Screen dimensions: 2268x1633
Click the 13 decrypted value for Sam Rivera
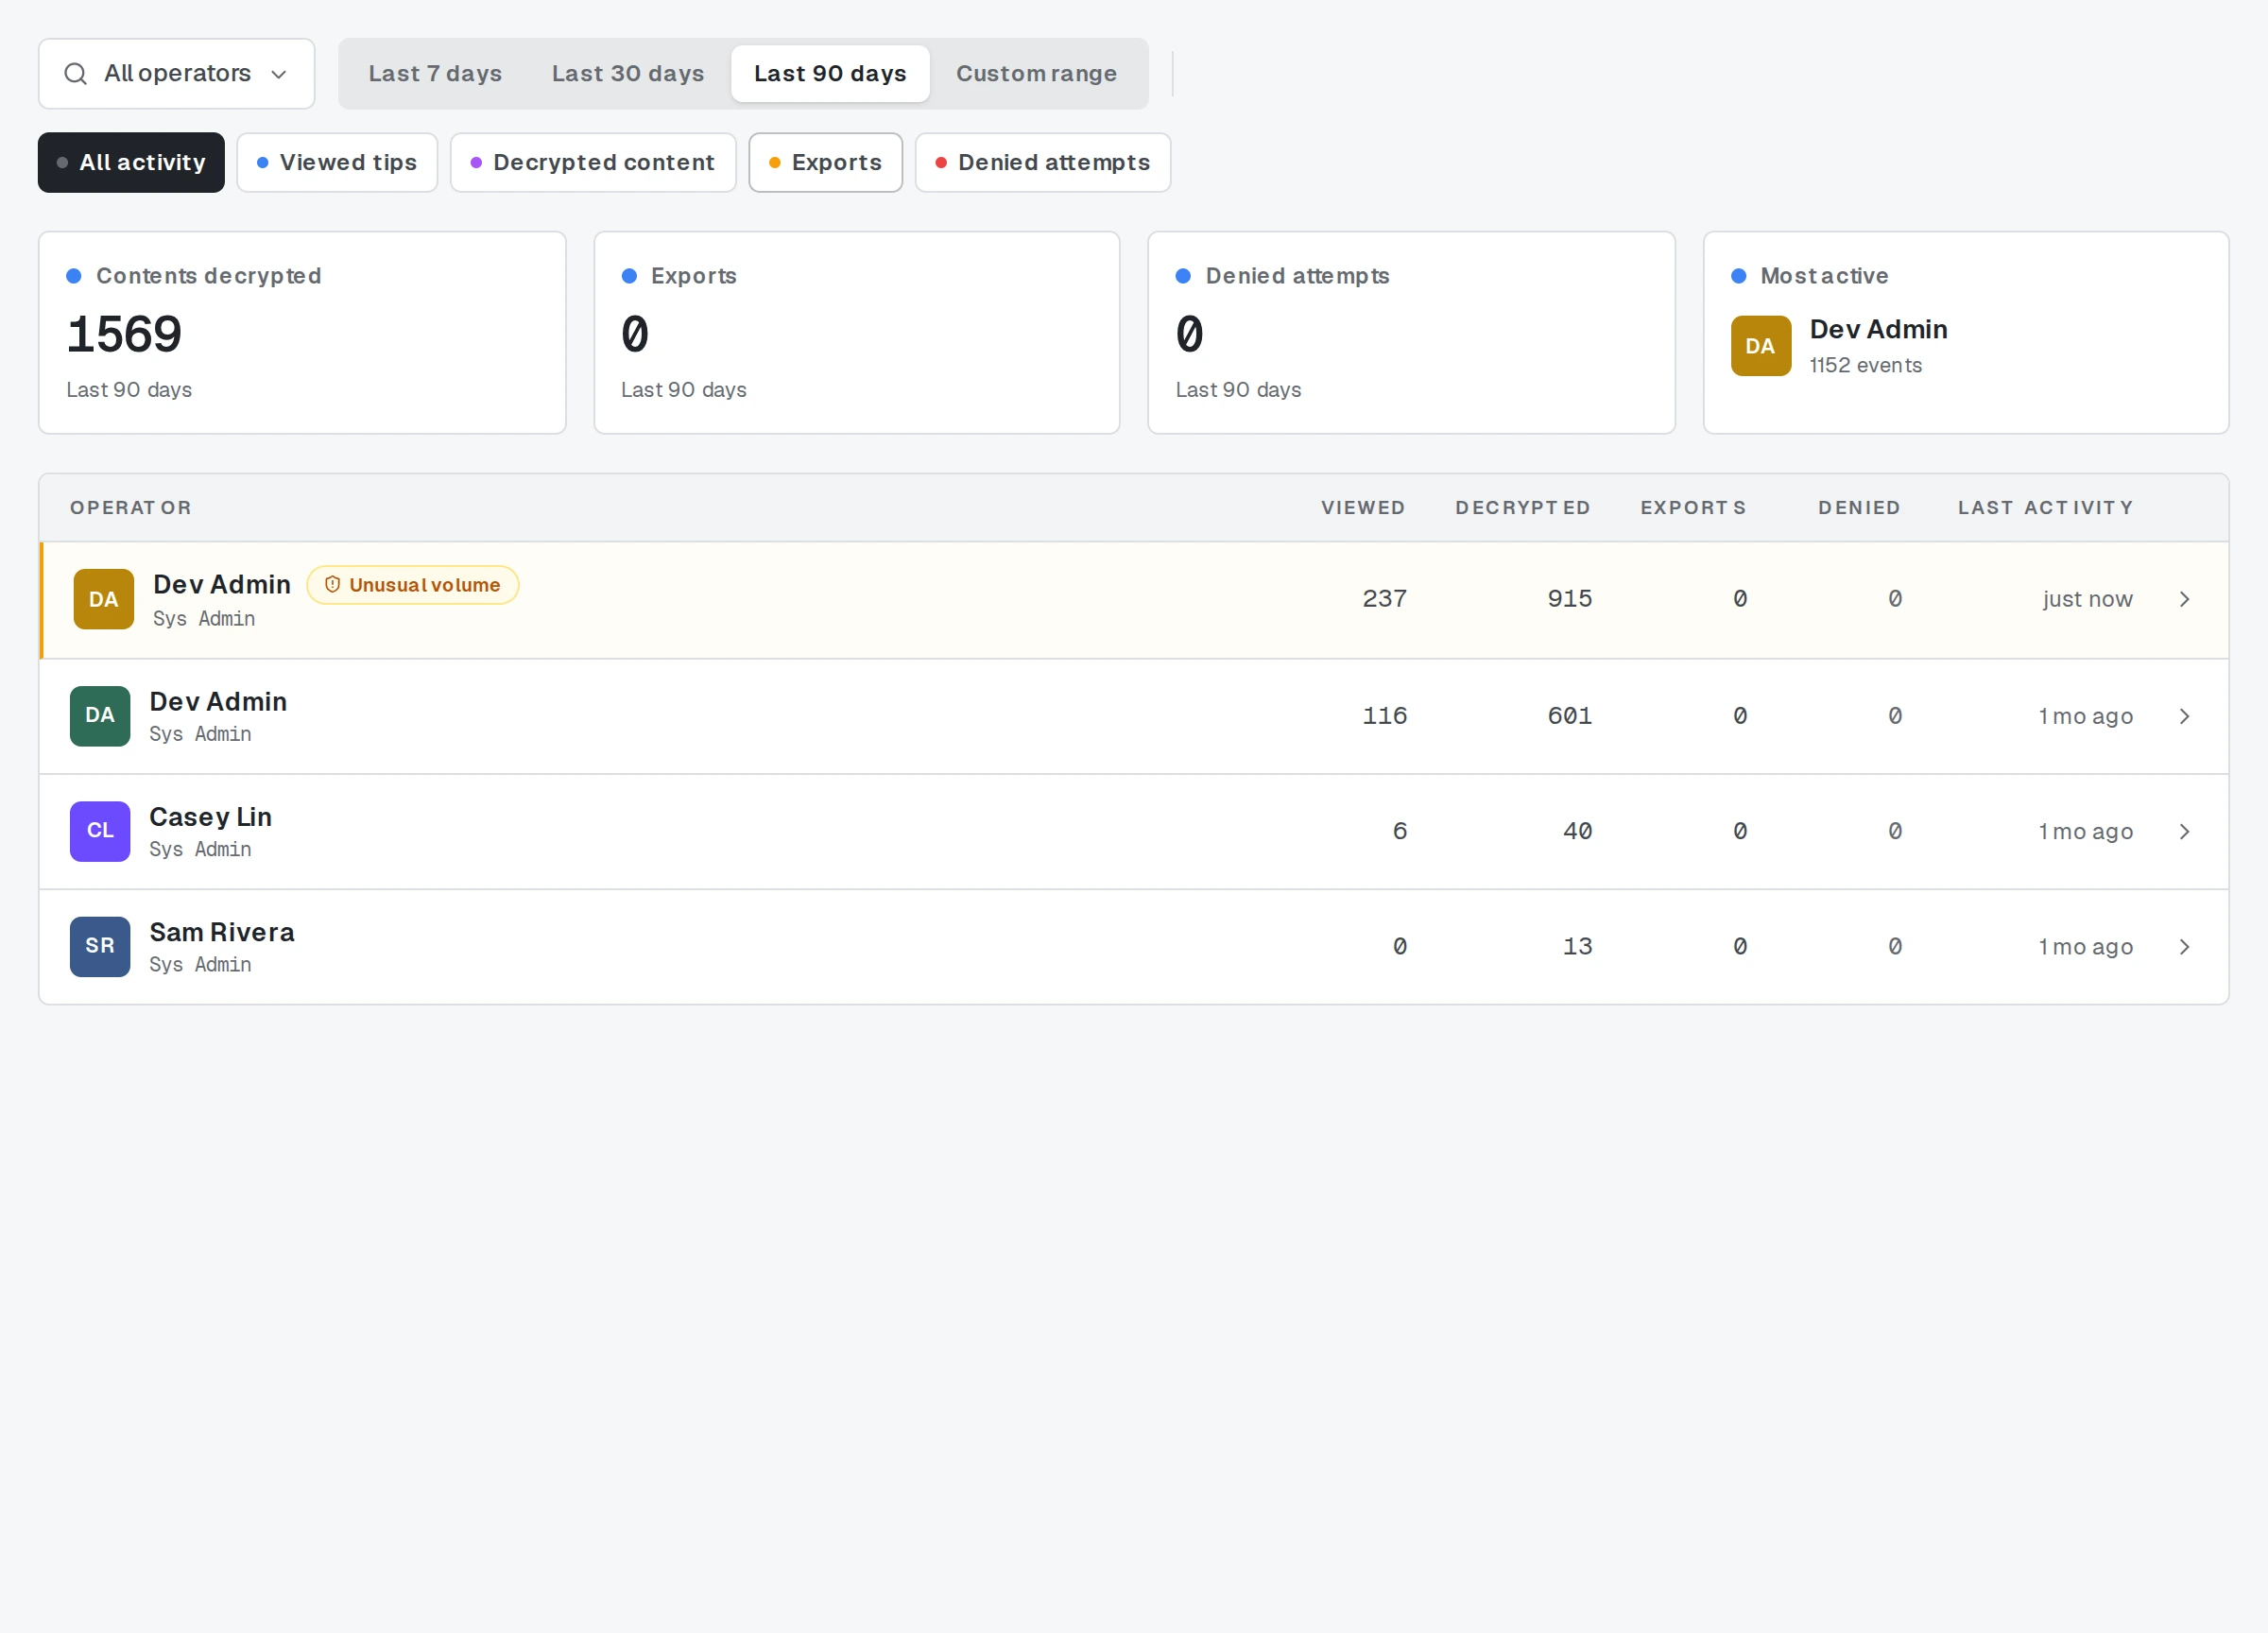(x=1577, y=946)
